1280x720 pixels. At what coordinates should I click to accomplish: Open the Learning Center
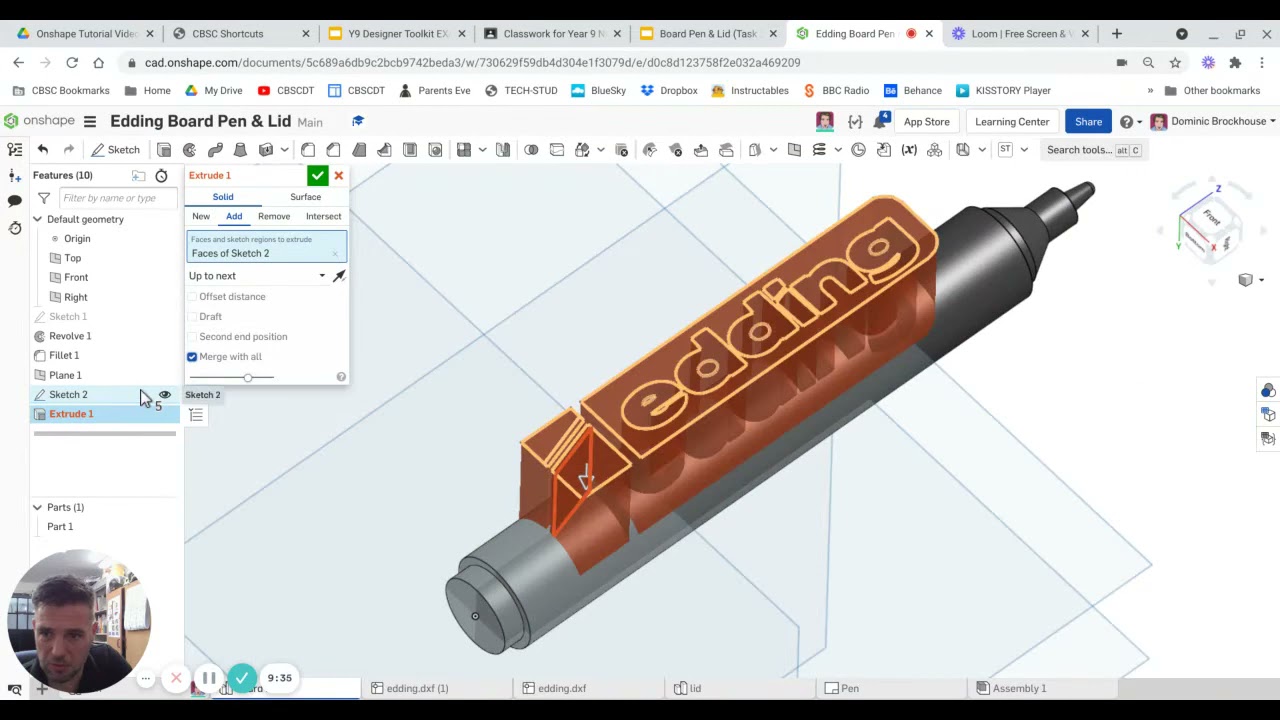1012,122
